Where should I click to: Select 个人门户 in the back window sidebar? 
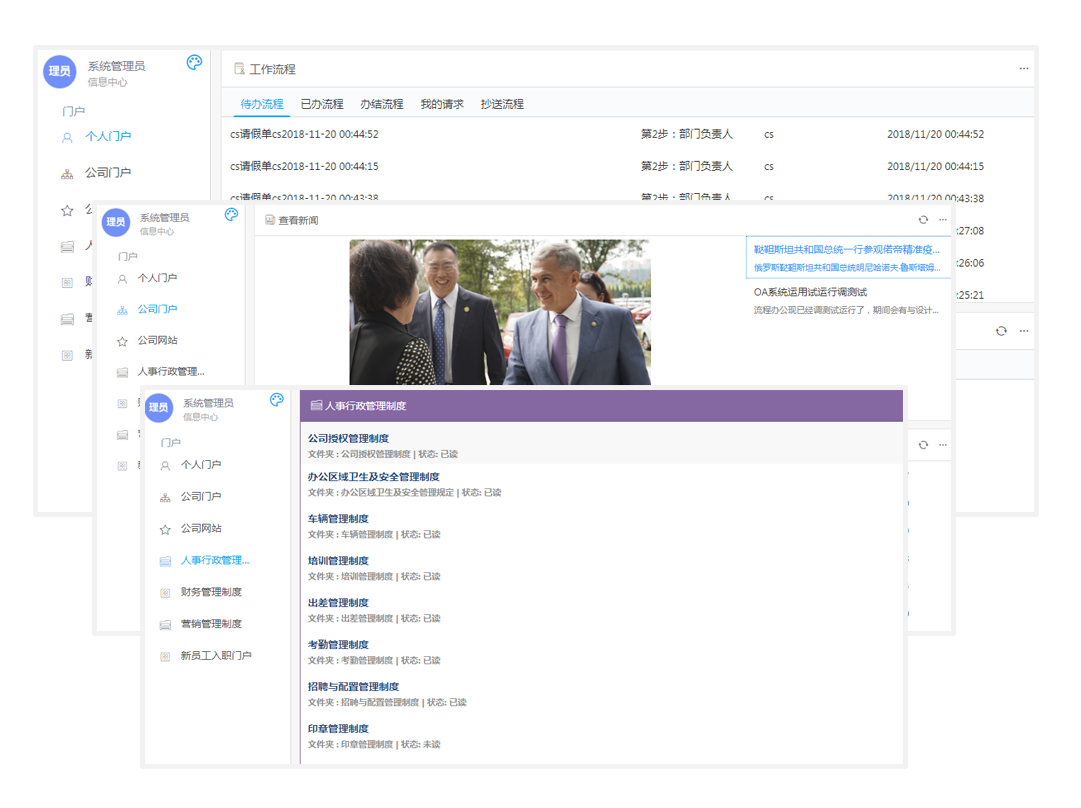click(x=108, y=137)
